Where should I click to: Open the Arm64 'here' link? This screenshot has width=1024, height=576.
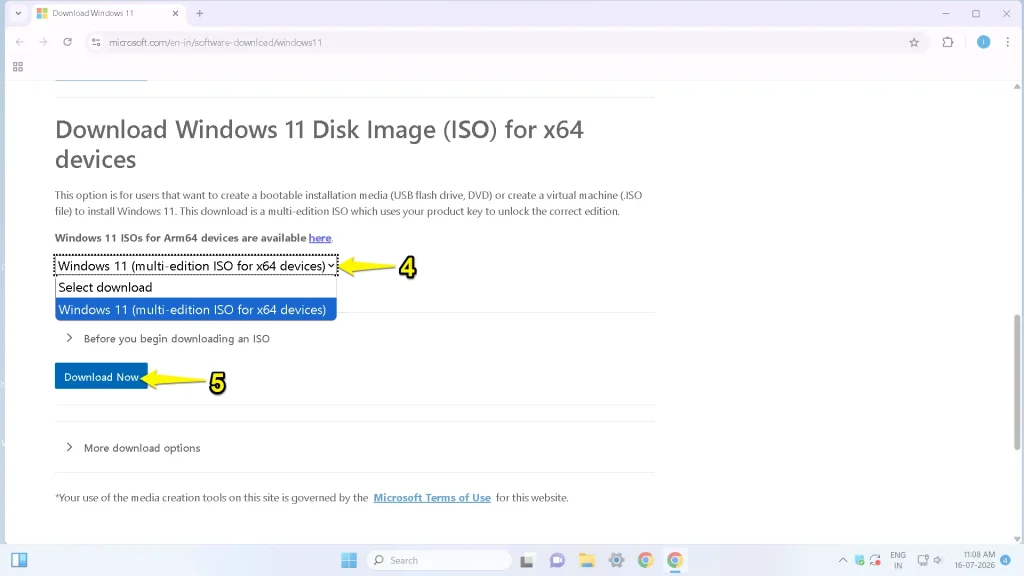click(x=320, y=238)
